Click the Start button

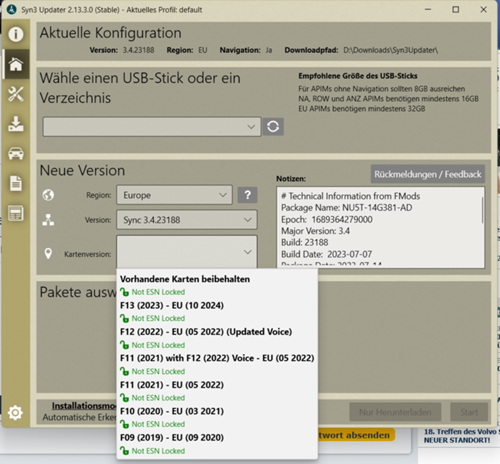(469, 412)
